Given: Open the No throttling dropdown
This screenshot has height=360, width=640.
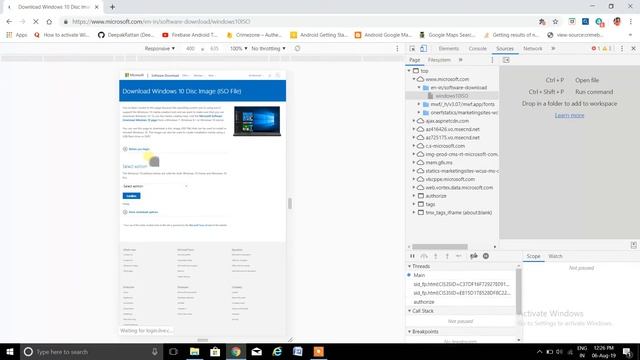Looking at the screenshot, I should pos(268,49).
